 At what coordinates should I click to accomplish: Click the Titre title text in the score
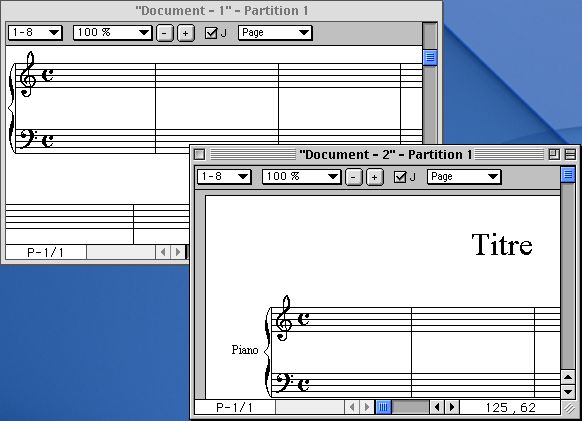coord(502,245)
